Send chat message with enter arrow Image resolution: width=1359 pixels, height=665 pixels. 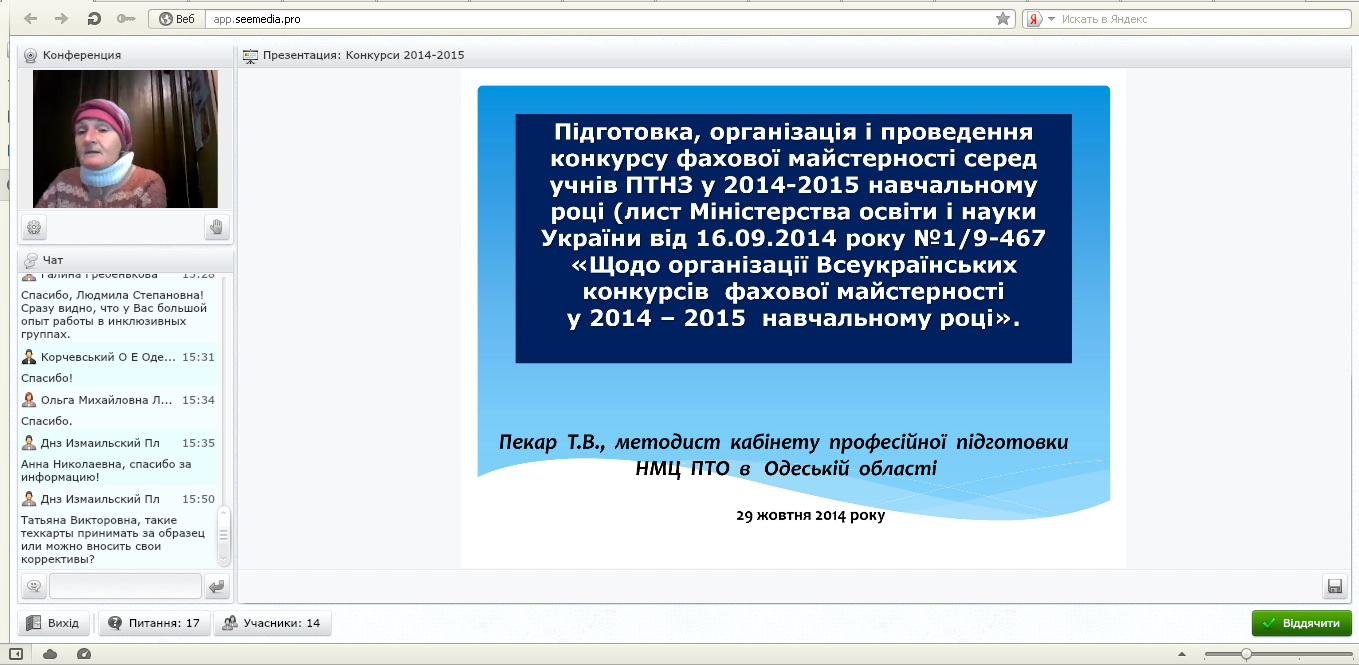217,586
